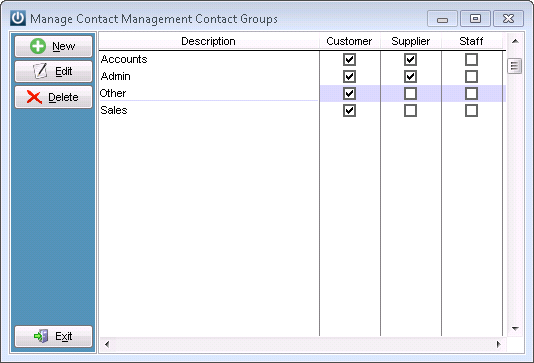Screen dimensions: 534x363
Task: Click the Staff column header
Action: click(472, 41)
